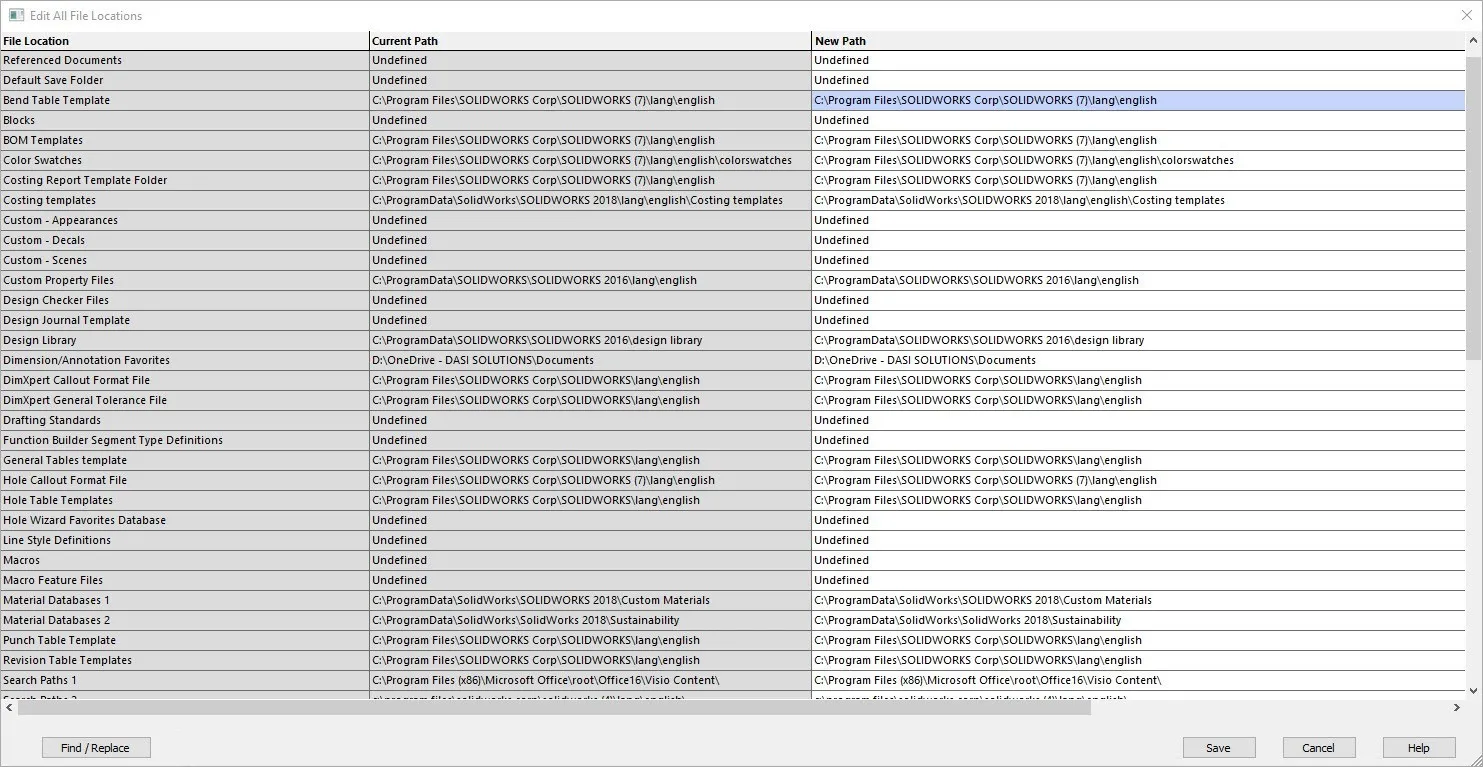Viewport: 1483px width, 767px height.
Task: Select the Macro Feature Files row label
Action: pos(185,580)
